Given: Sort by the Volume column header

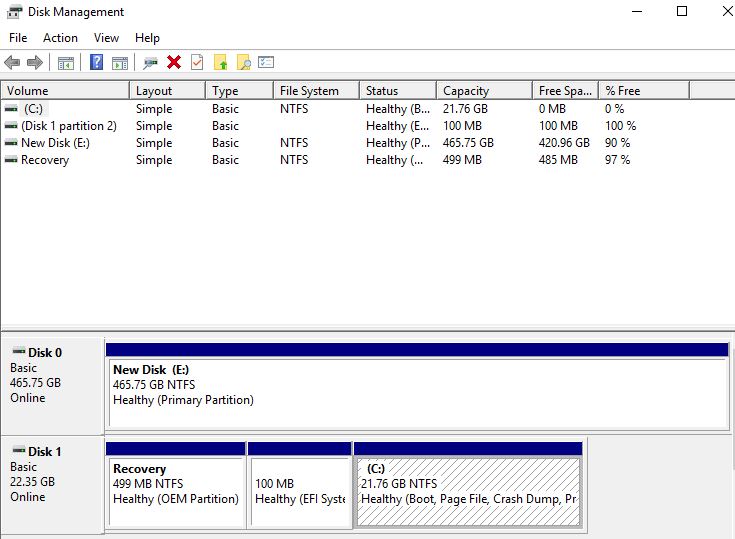Looking at the screenshot, I should point(65,90).
